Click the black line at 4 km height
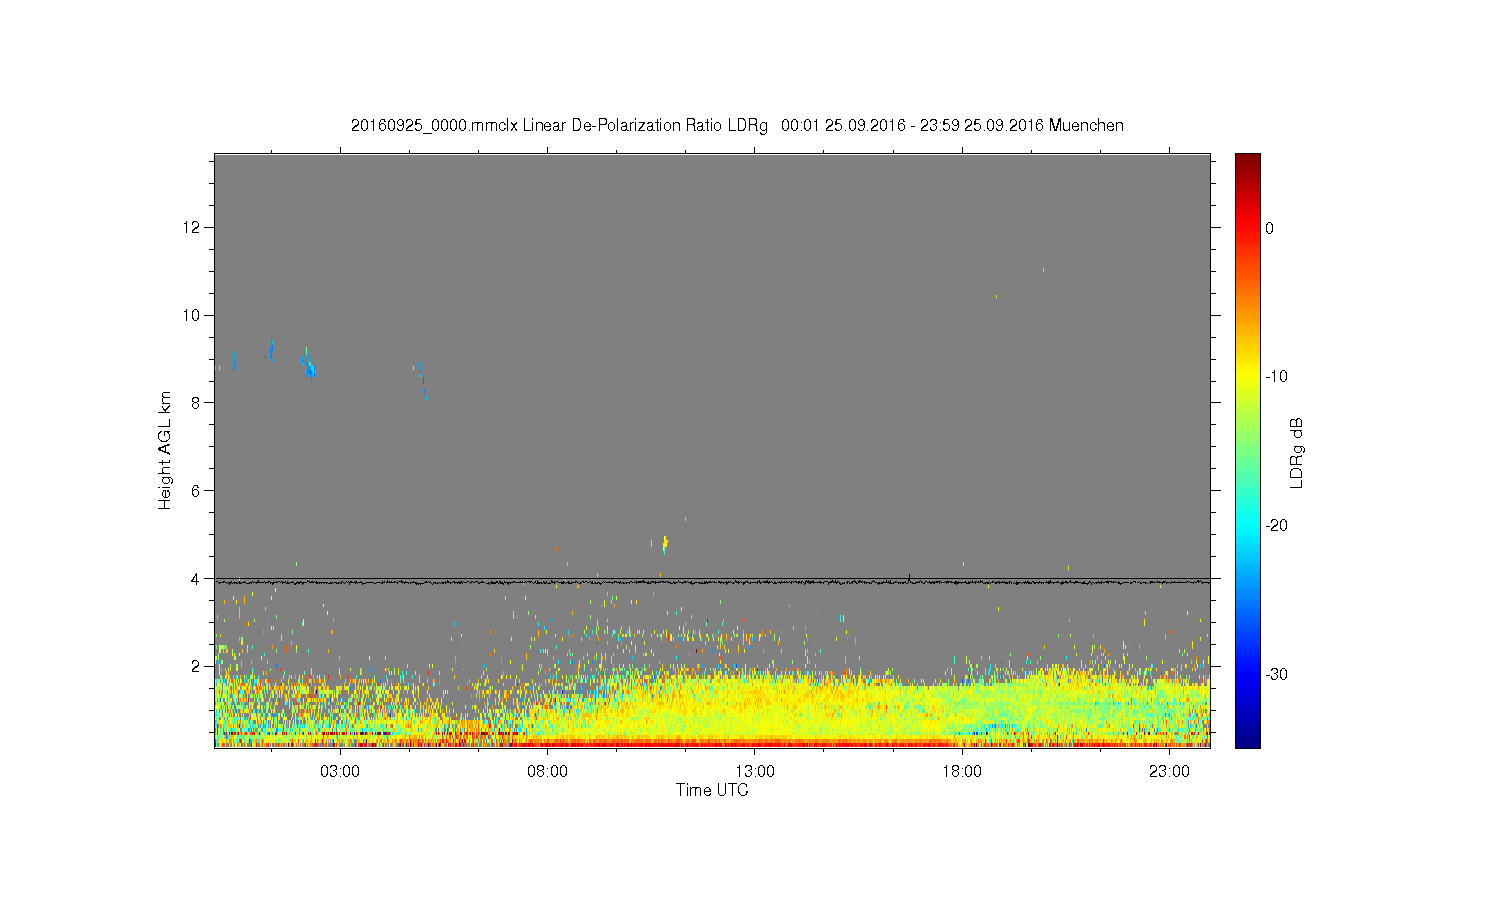Screen dimensions: 1500x900 pyautogui.click(x=712, y=581)
